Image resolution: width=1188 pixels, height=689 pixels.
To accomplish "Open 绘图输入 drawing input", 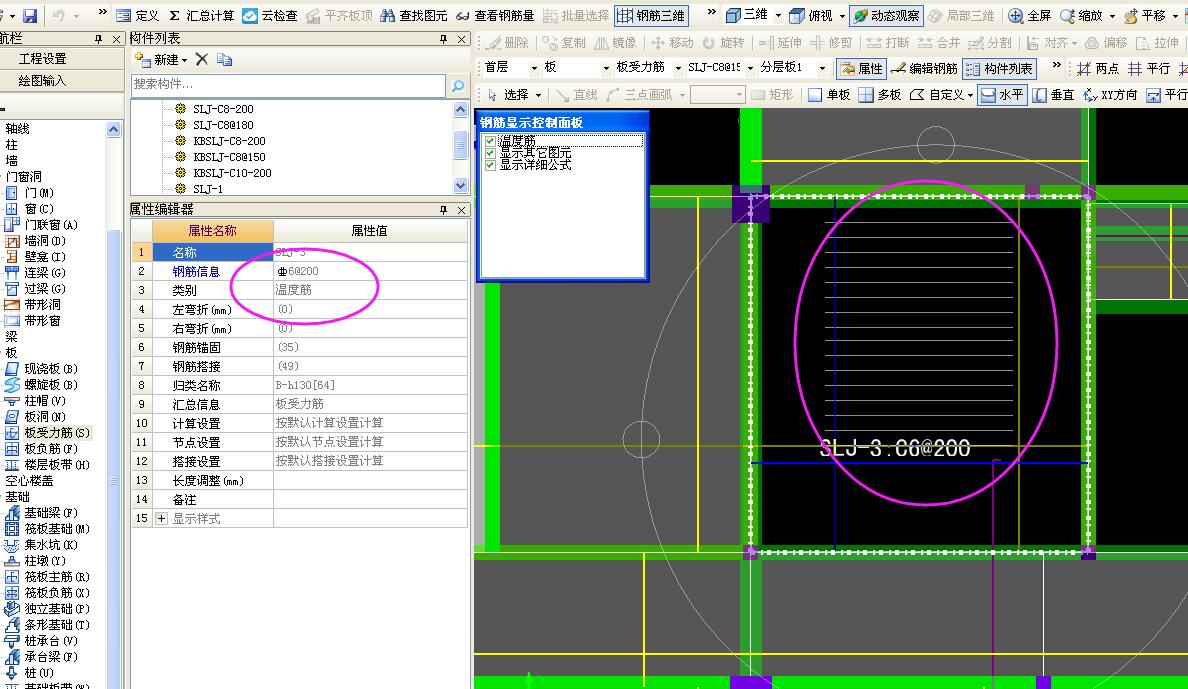I will click(43, 80).
